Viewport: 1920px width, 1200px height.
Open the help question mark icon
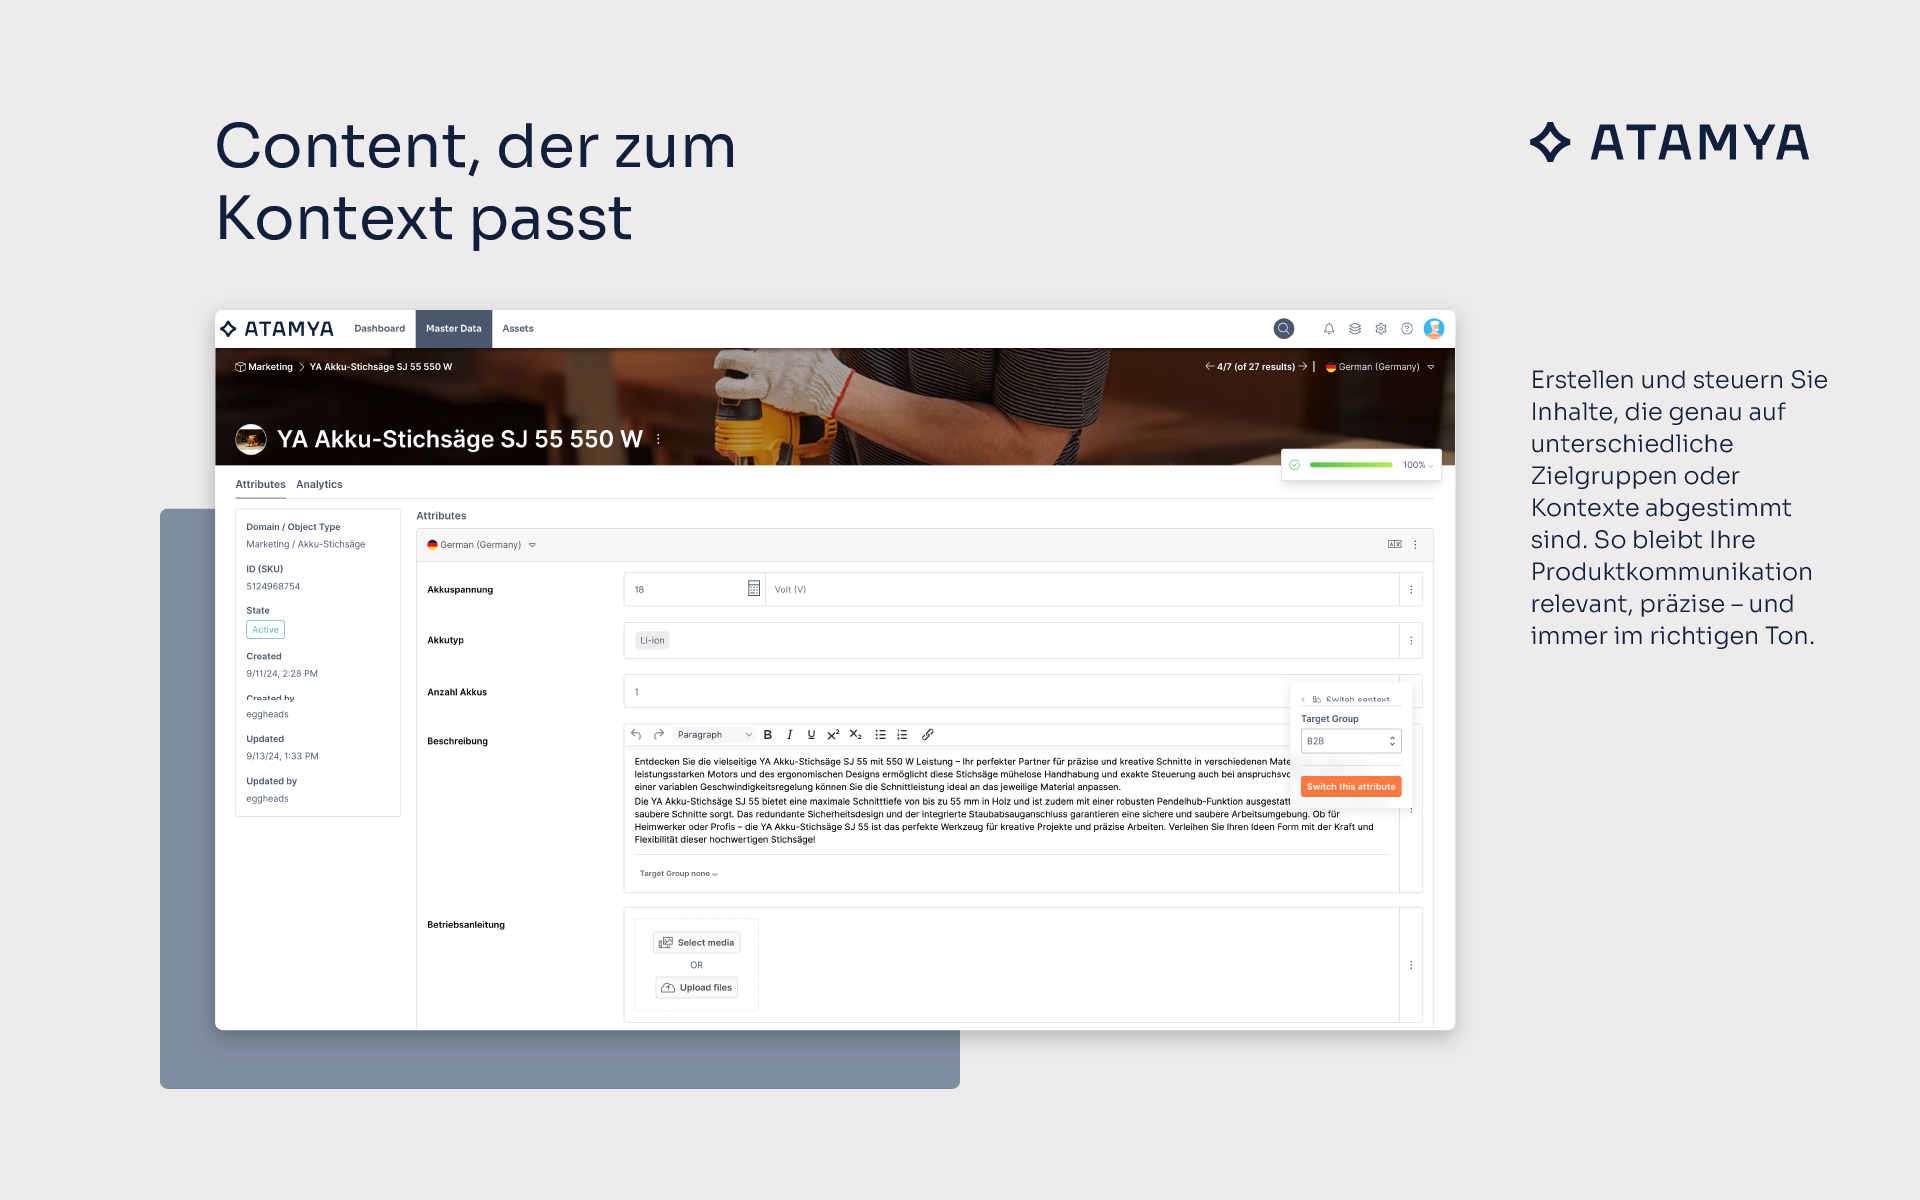[x=1407, y=329]
